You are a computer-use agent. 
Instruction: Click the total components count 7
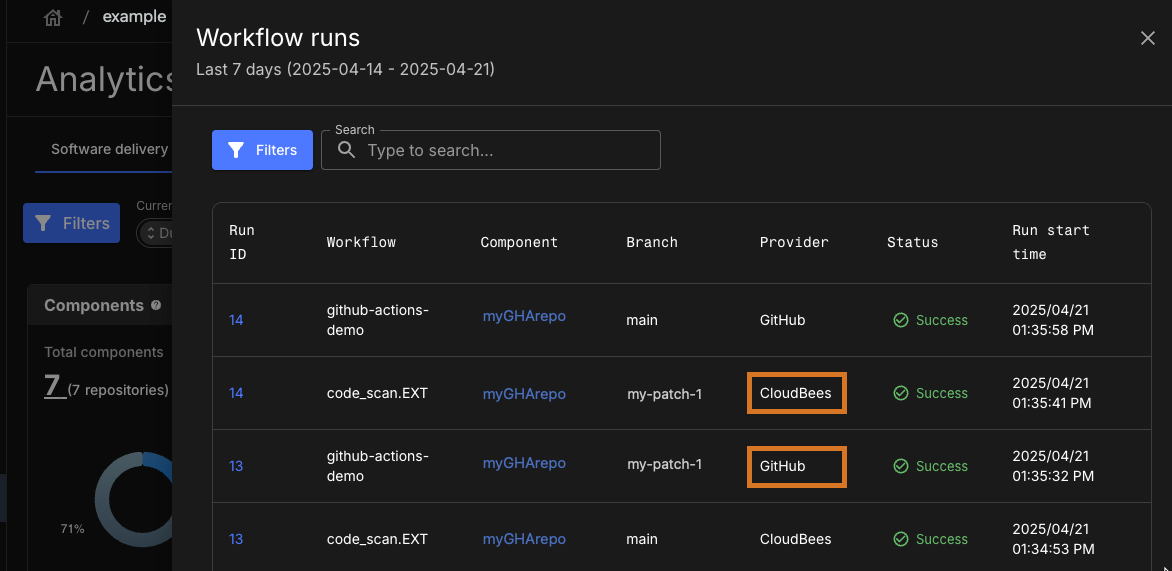tap(55, 386)
